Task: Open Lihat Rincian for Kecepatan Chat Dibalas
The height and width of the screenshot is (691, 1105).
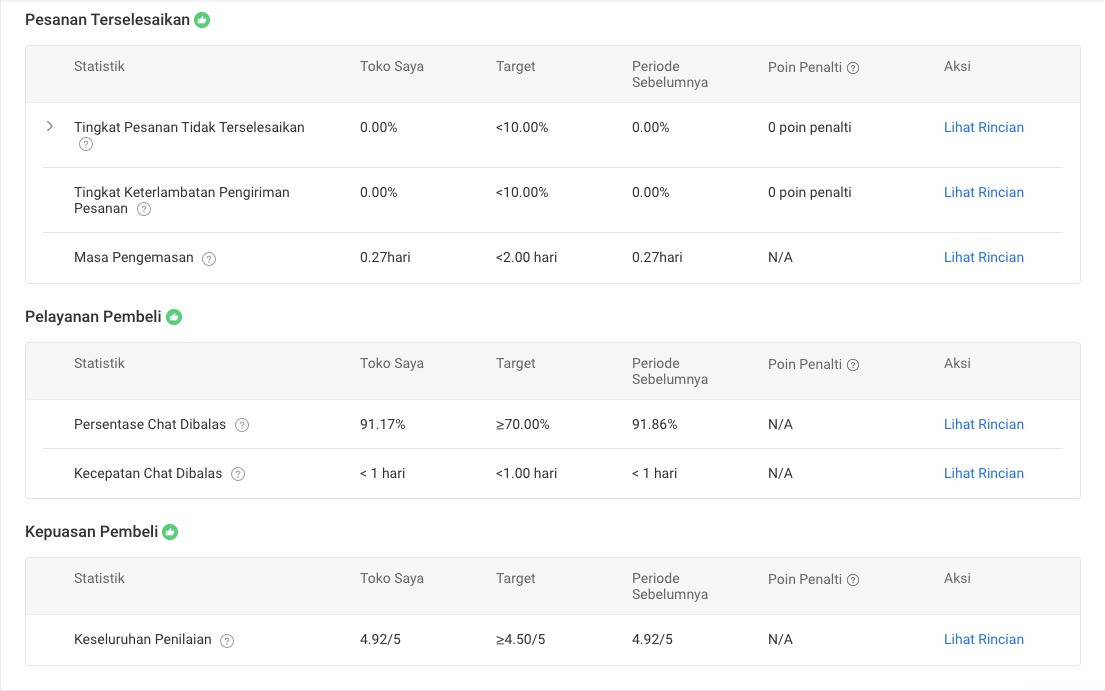Action: point(983,473)
